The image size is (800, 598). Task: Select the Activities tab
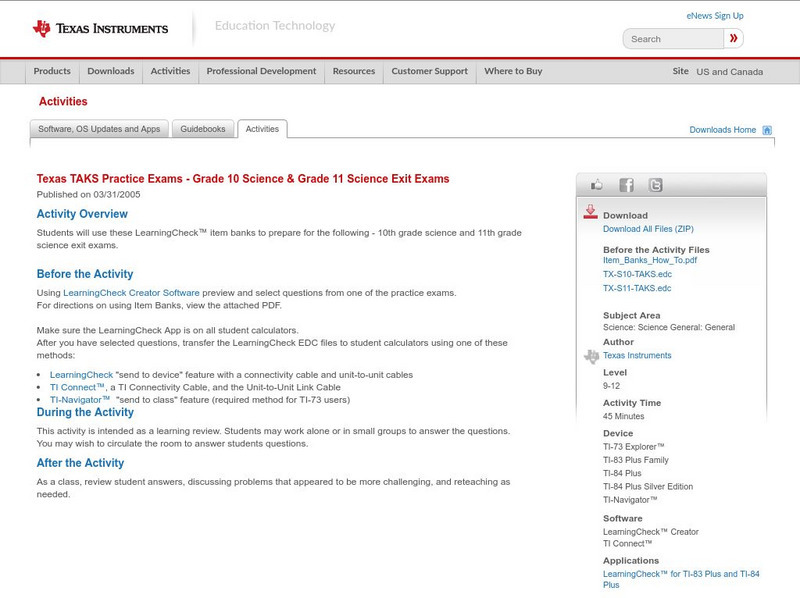(264, 128)
